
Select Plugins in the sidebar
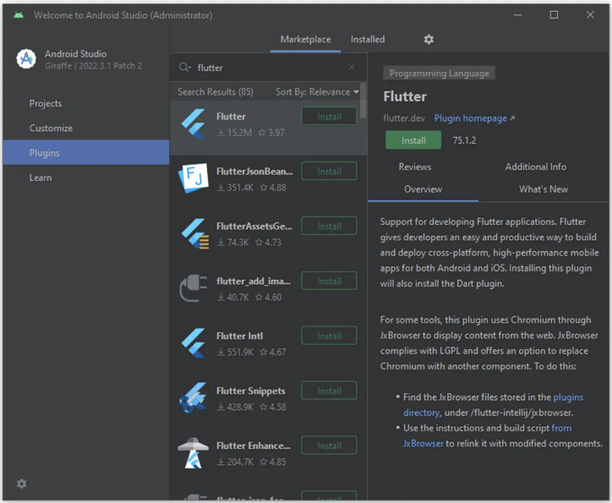86,153
